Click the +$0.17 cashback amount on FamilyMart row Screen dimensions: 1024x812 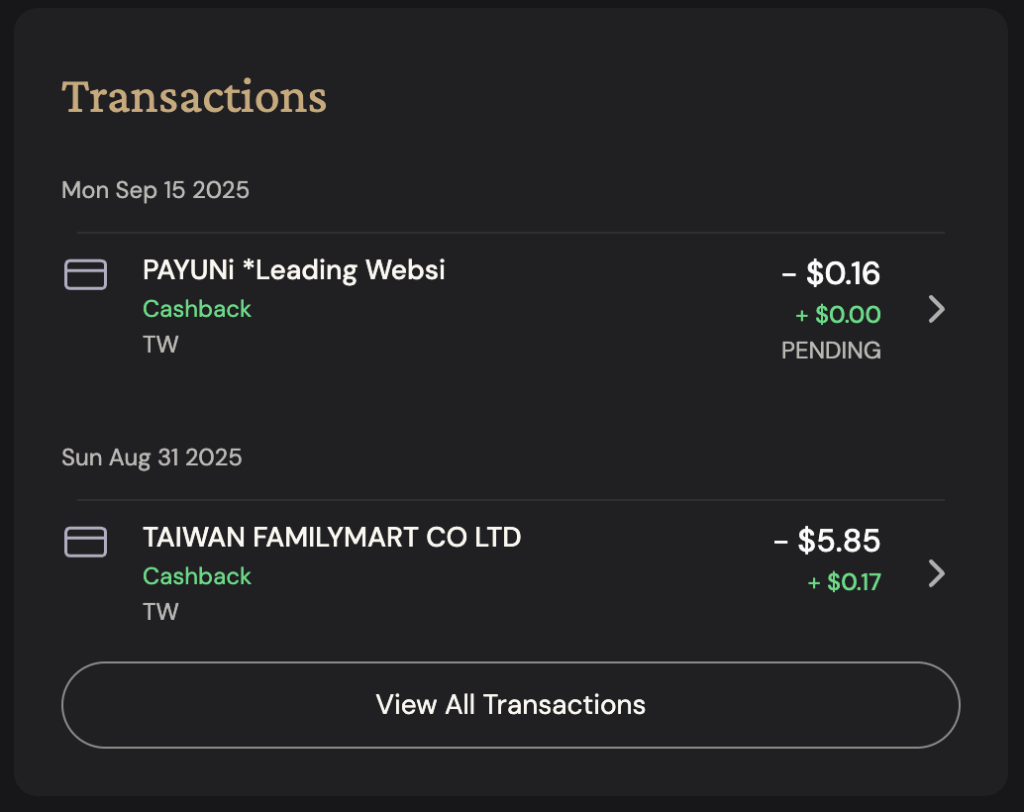click(x=843, y=582)
